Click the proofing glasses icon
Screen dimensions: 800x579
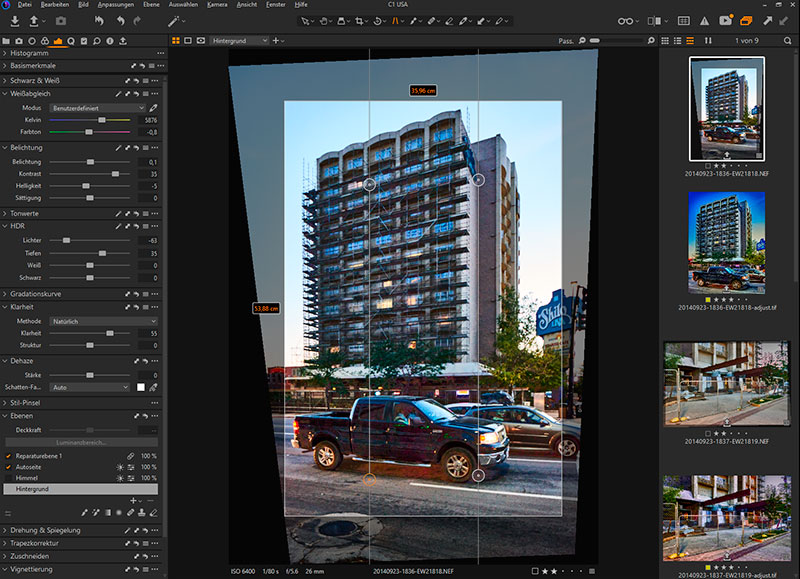click(x=625, y=21)
